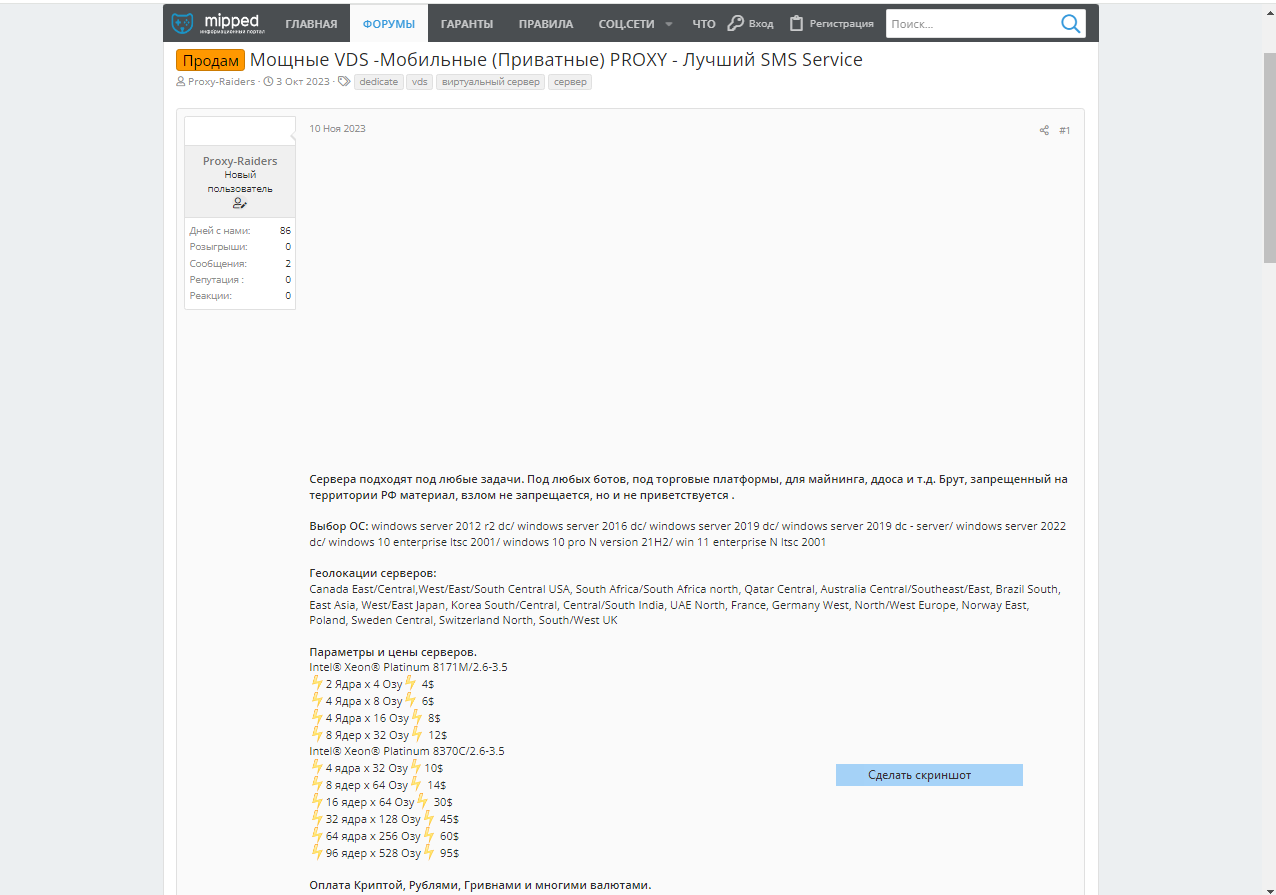
Task: Click the clipboard icon for Регистрация
Action: (796, 23)
